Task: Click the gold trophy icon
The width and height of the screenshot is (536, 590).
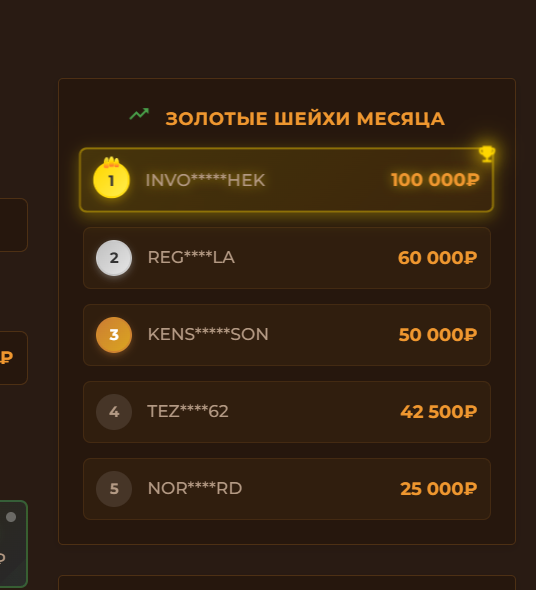Action: click(487, 154)
